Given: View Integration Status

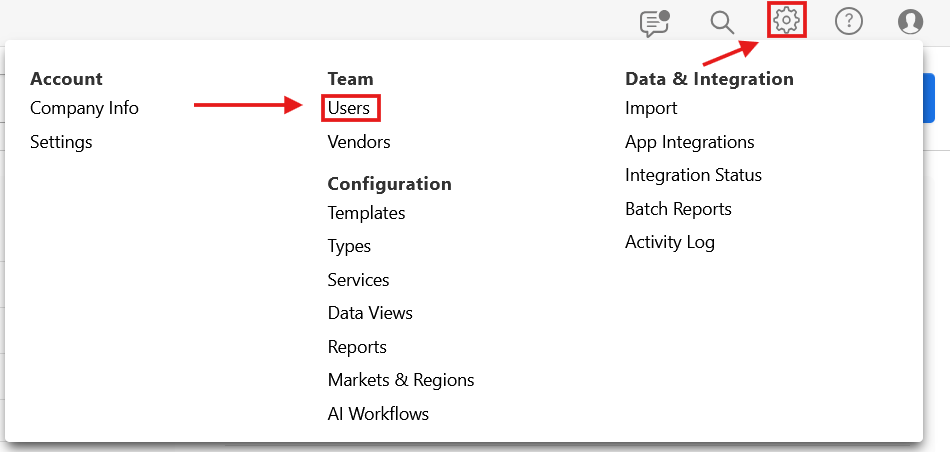Looking at the screenshot, I should 693,175.
